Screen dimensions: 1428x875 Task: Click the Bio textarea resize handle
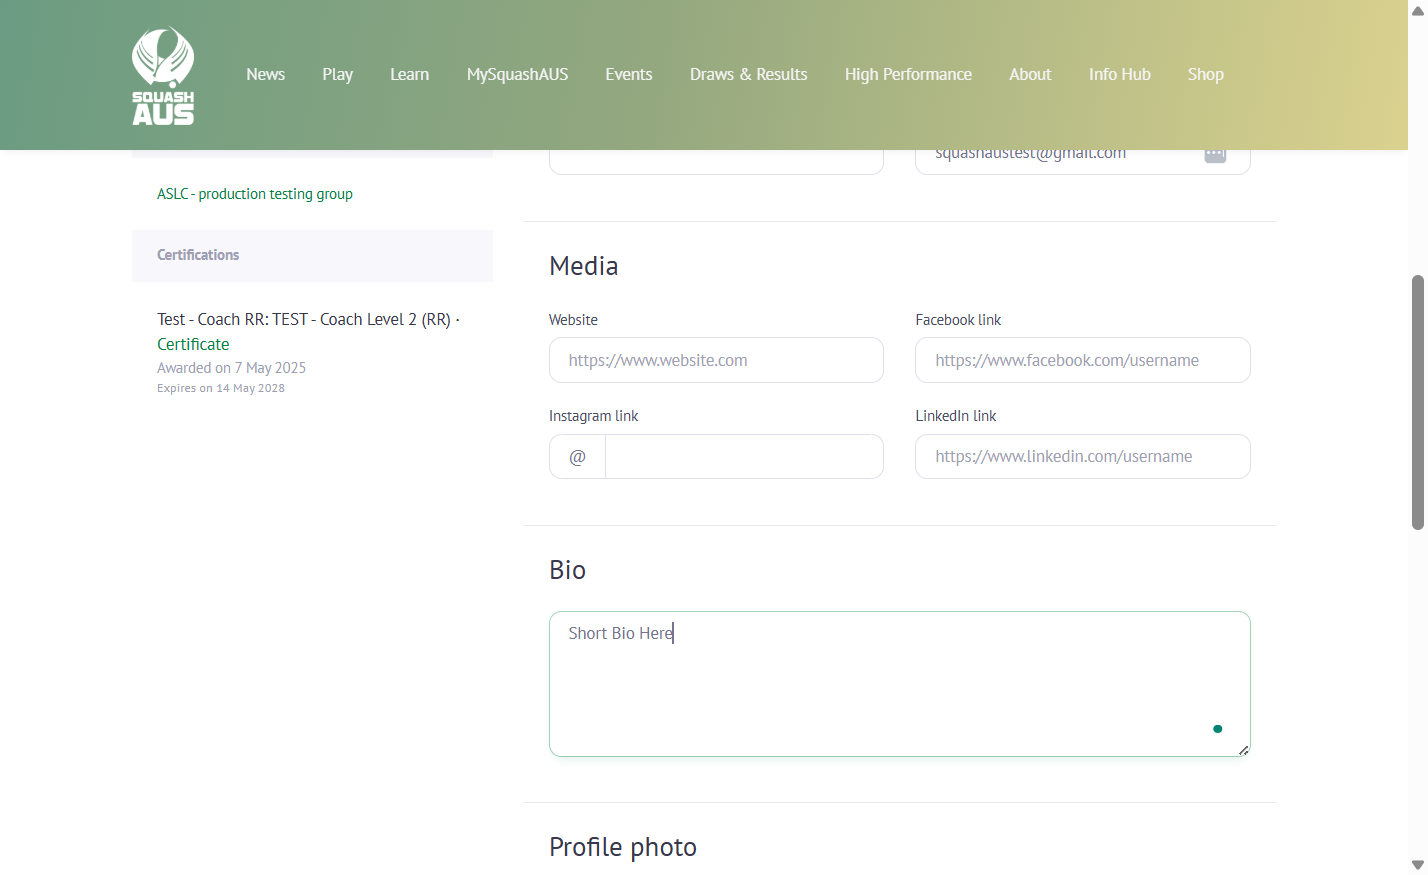[1243, 750]
